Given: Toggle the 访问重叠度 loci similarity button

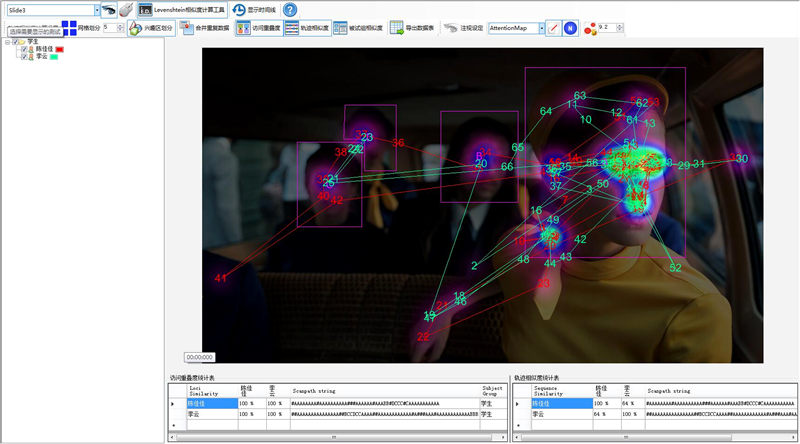Looking at the screenshot, I should [x=259, y=28].
